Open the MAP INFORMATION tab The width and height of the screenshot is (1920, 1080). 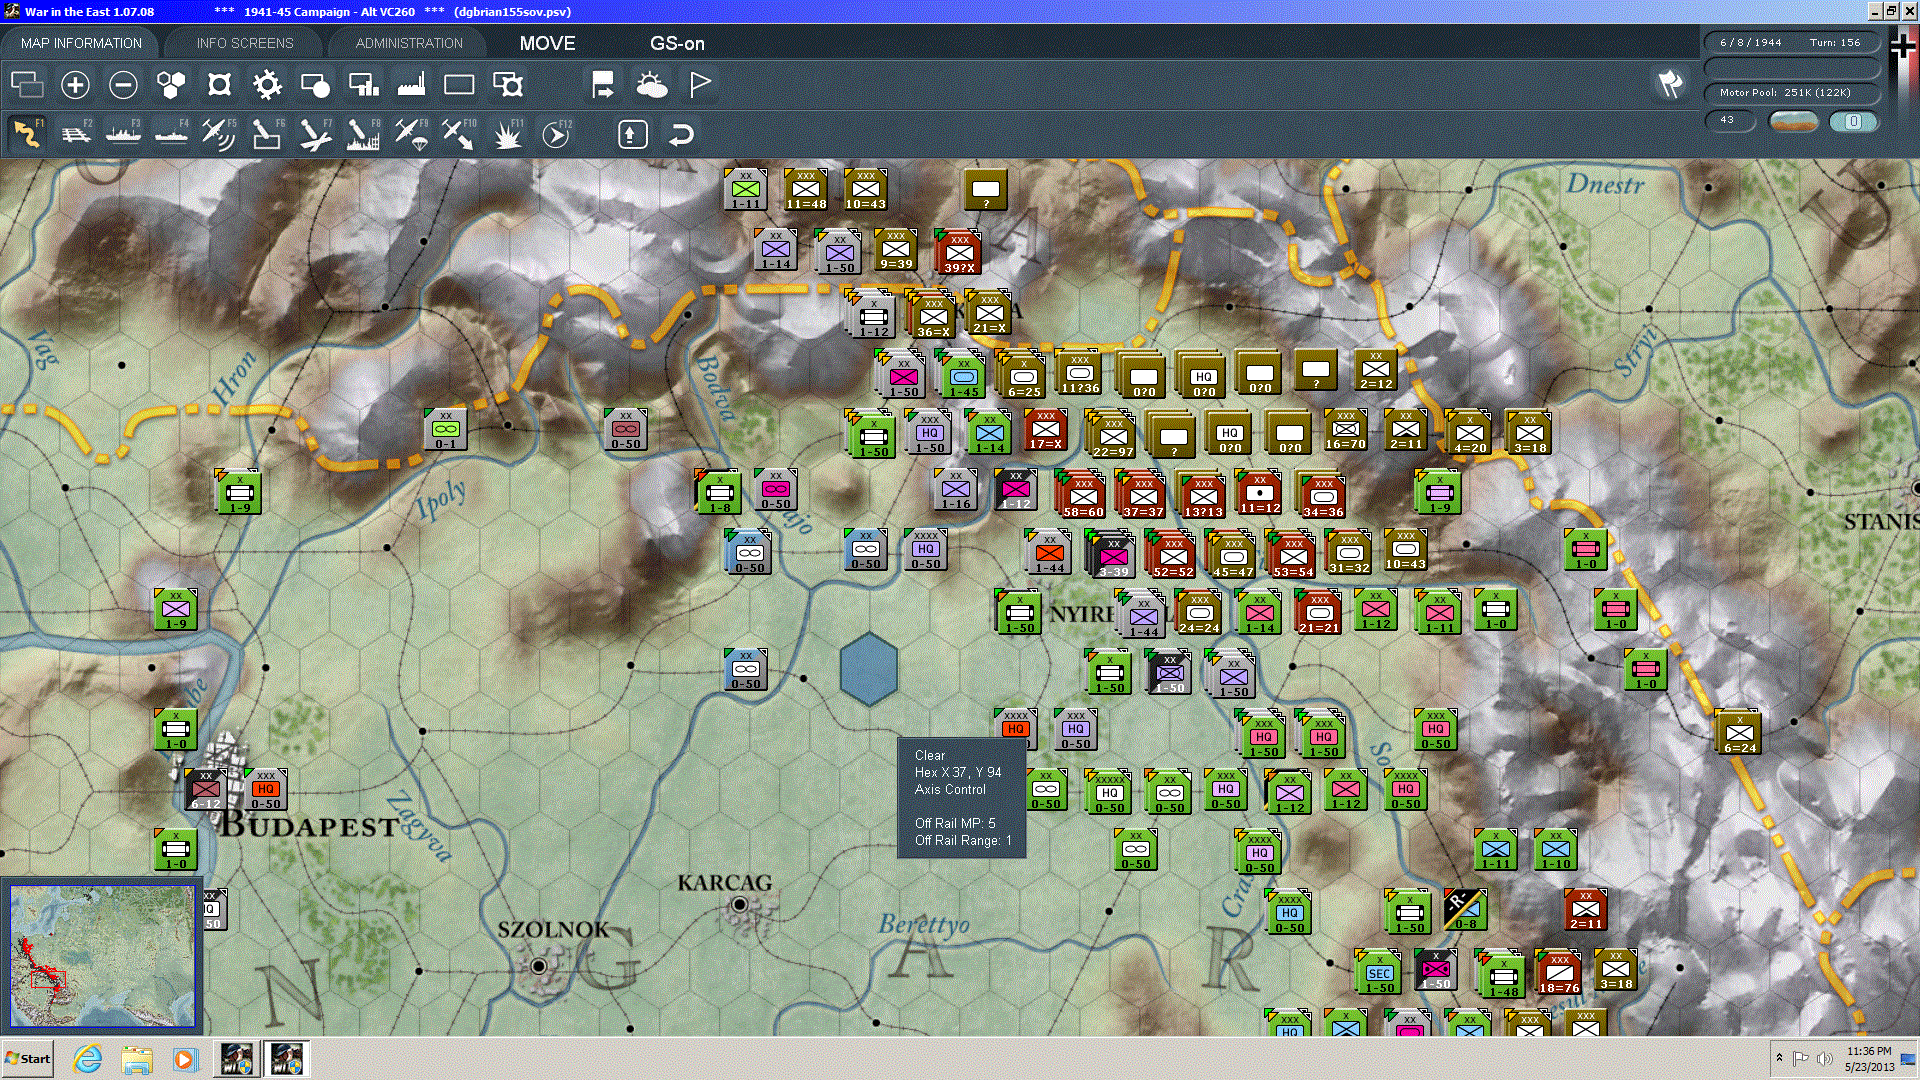point(81,43)
